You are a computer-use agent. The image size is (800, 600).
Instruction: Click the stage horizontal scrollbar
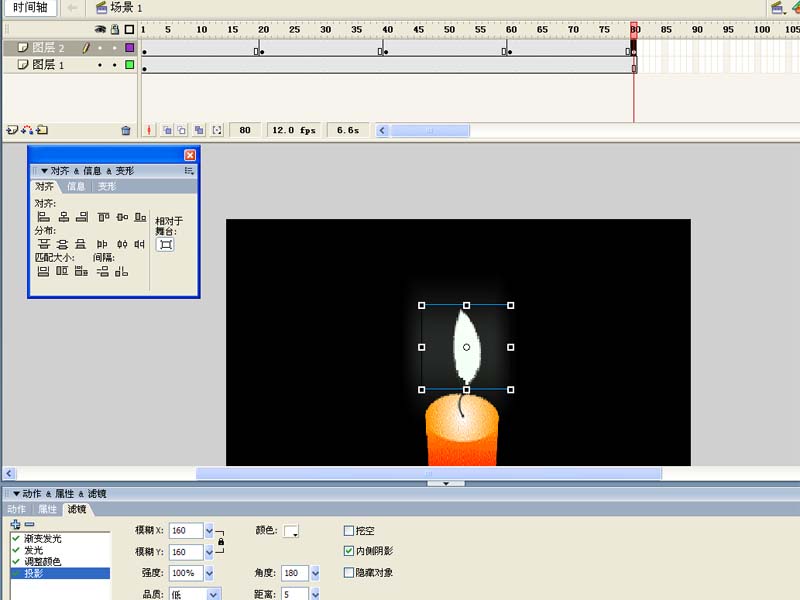click(x=429, y=474)
